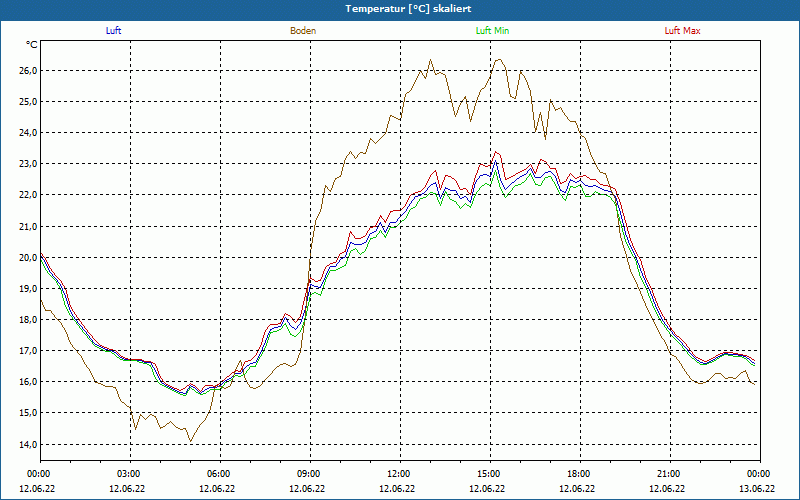Click the brown Boden legend label
The height and width of the screenshot is (500, 800).
tap(303, 31)
